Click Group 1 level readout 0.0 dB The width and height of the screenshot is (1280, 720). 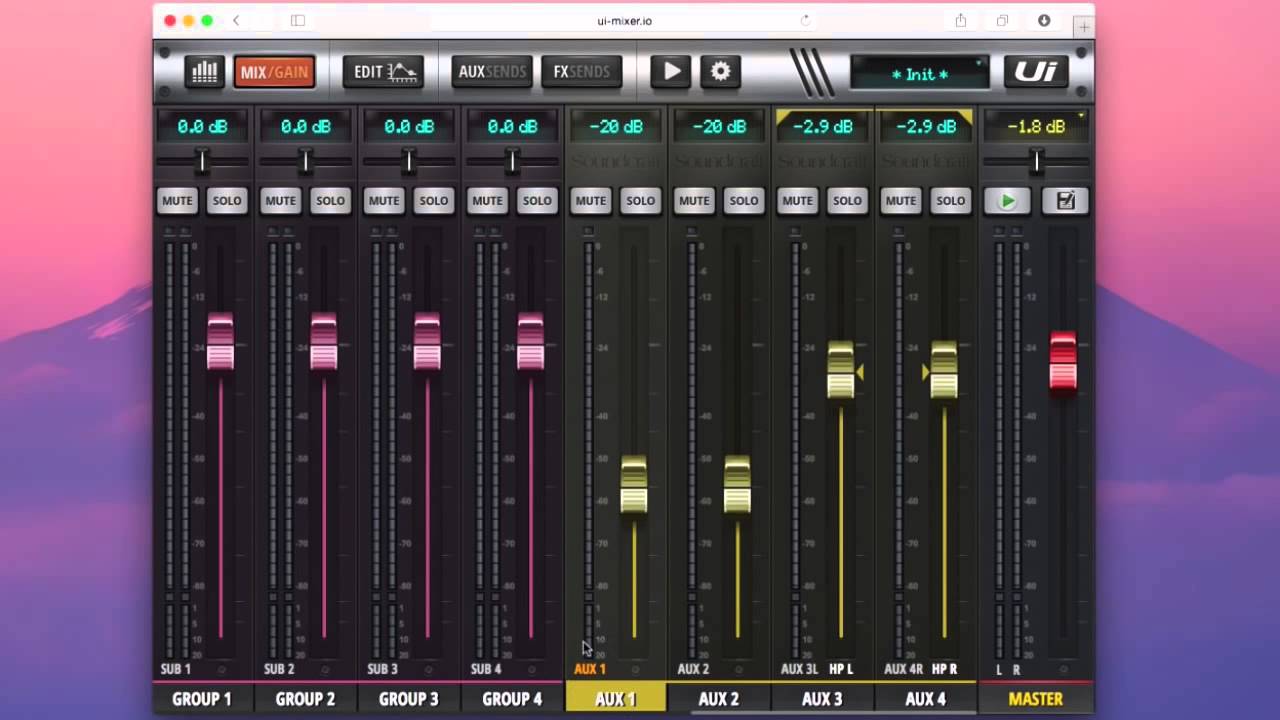(x=203, y=127)
